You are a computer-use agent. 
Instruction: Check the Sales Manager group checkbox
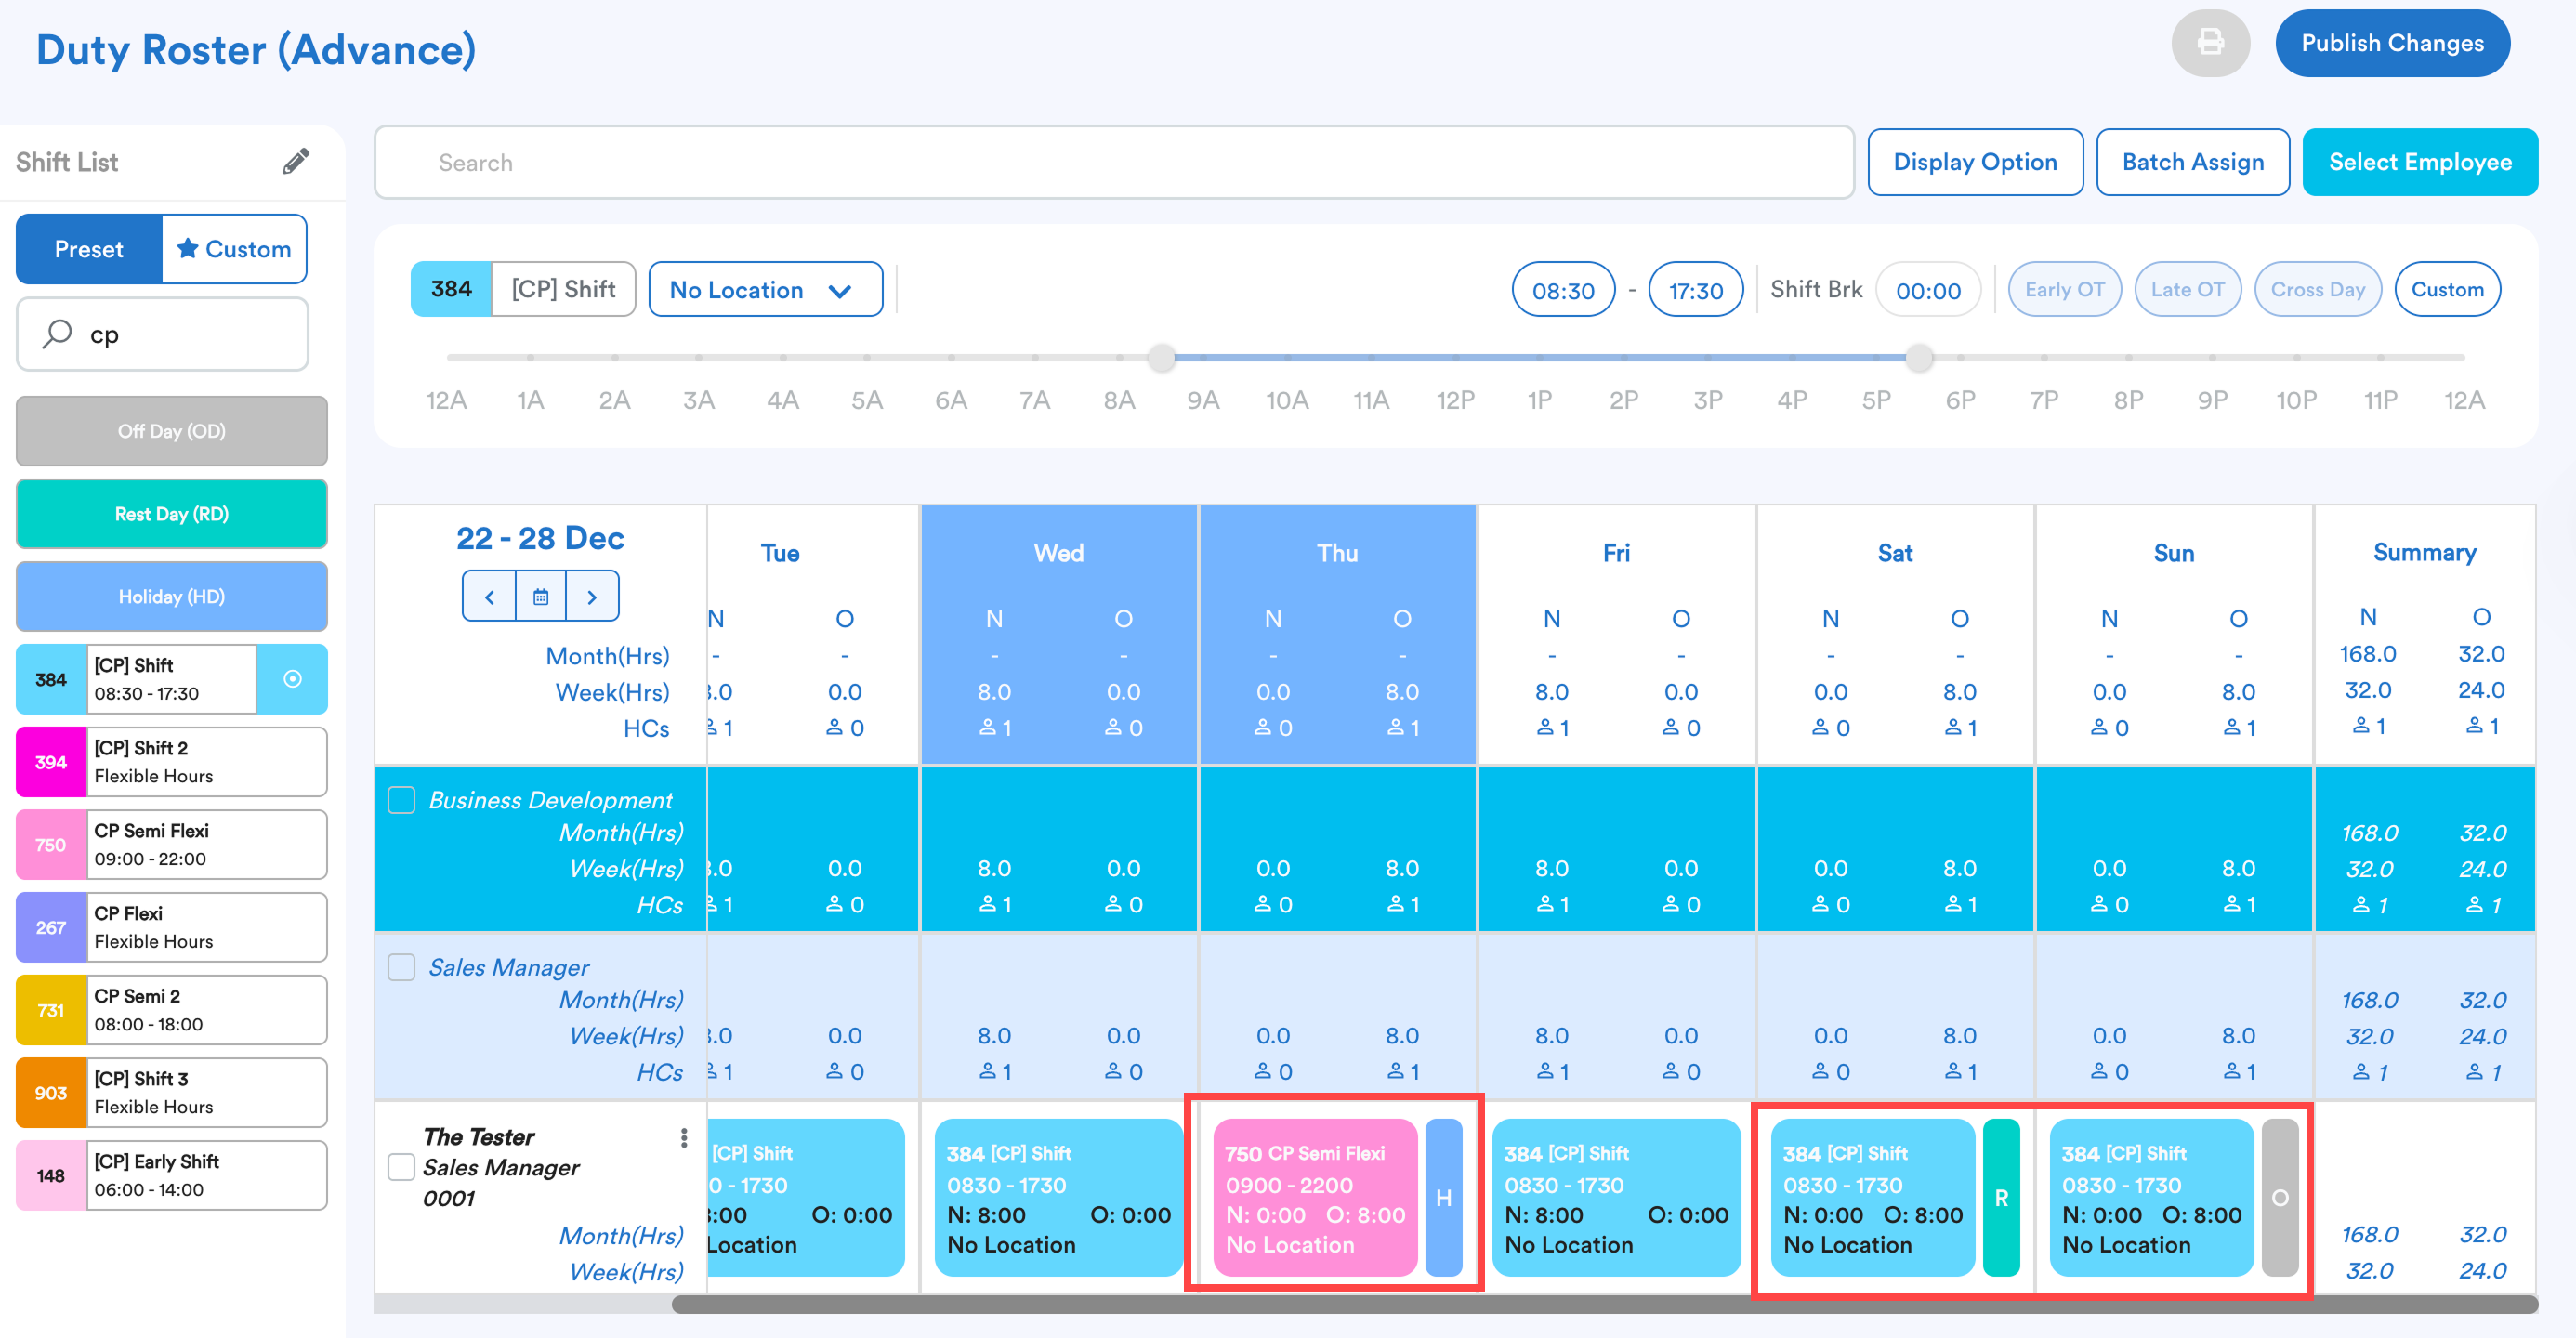[x=402, y=967]
